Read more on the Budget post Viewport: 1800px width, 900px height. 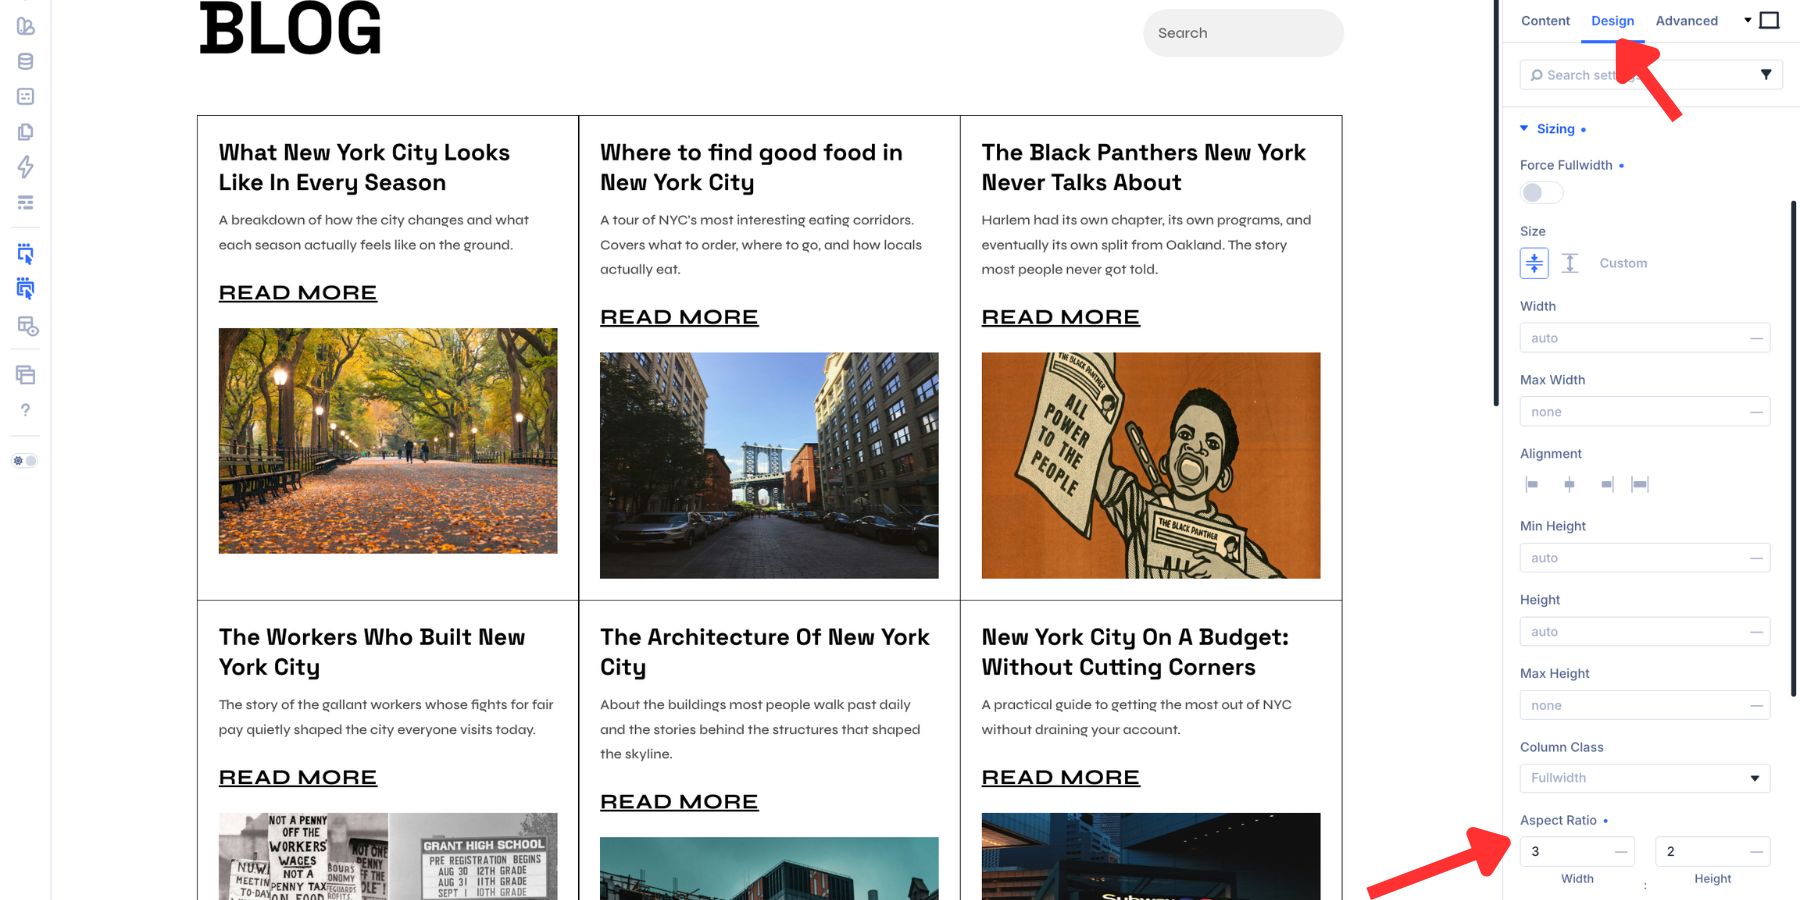coord(1060,778)
